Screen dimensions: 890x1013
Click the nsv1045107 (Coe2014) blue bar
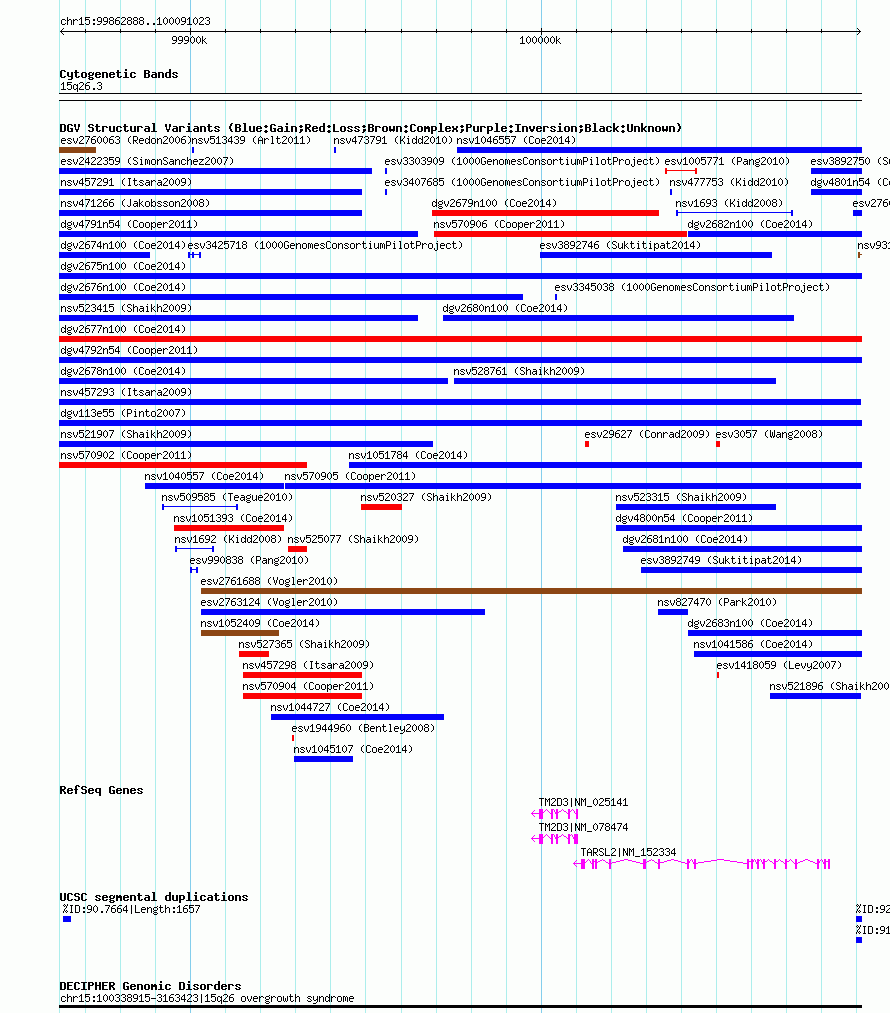point(324,759)
